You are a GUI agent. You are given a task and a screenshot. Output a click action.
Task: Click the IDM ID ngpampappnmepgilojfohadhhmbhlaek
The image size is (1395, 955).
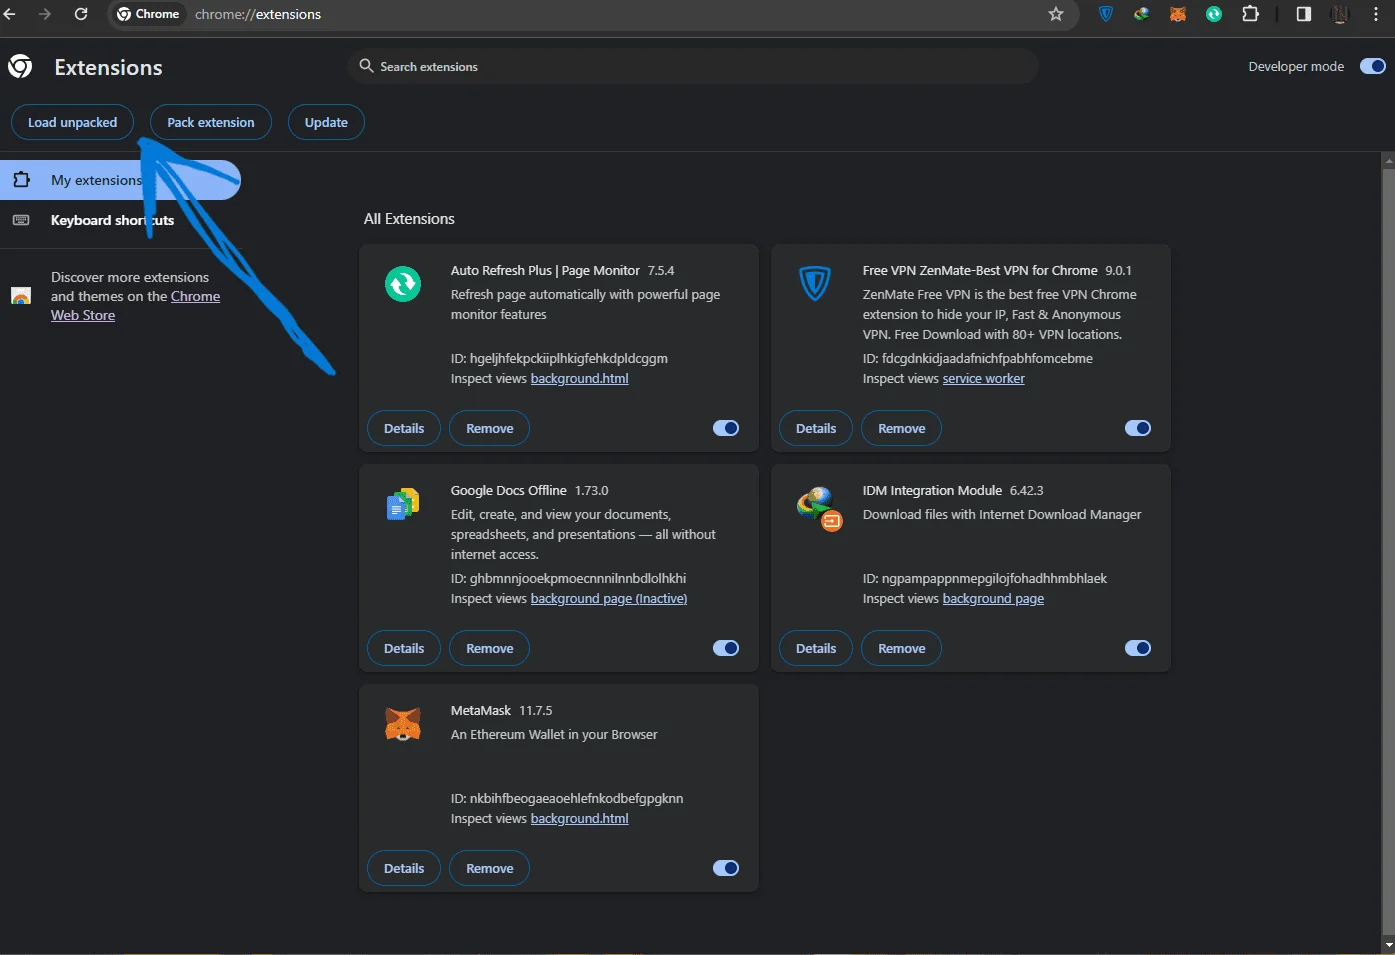pyautogui.click(x=985, y=578)
